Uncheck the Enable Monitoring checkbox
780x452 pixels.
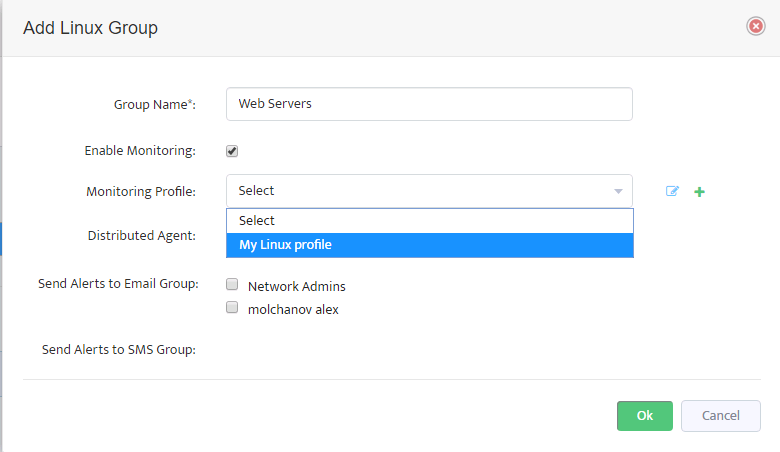tap(232, 151)
